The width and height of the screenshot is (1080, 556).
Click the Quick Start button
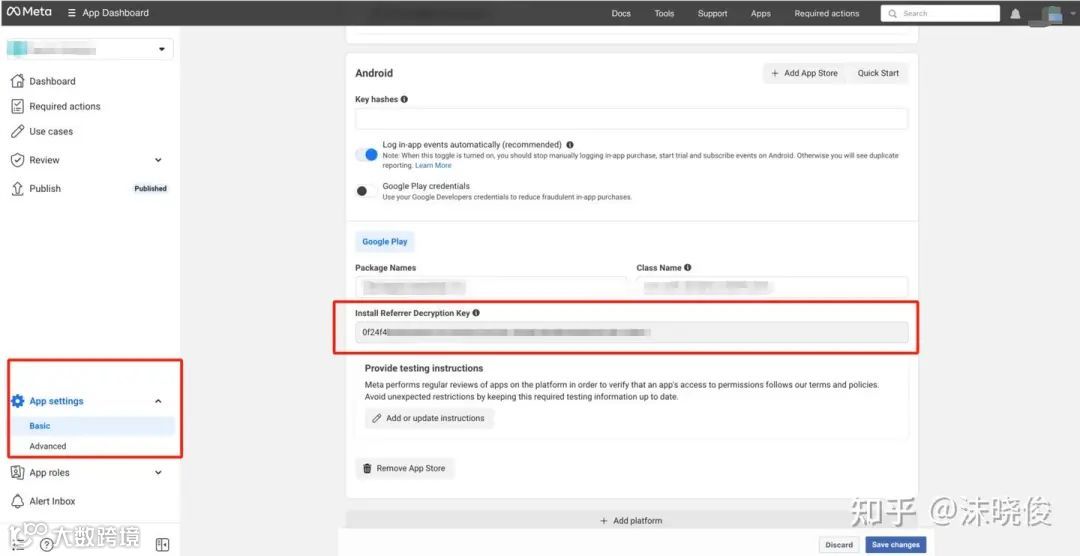point(878,73)
